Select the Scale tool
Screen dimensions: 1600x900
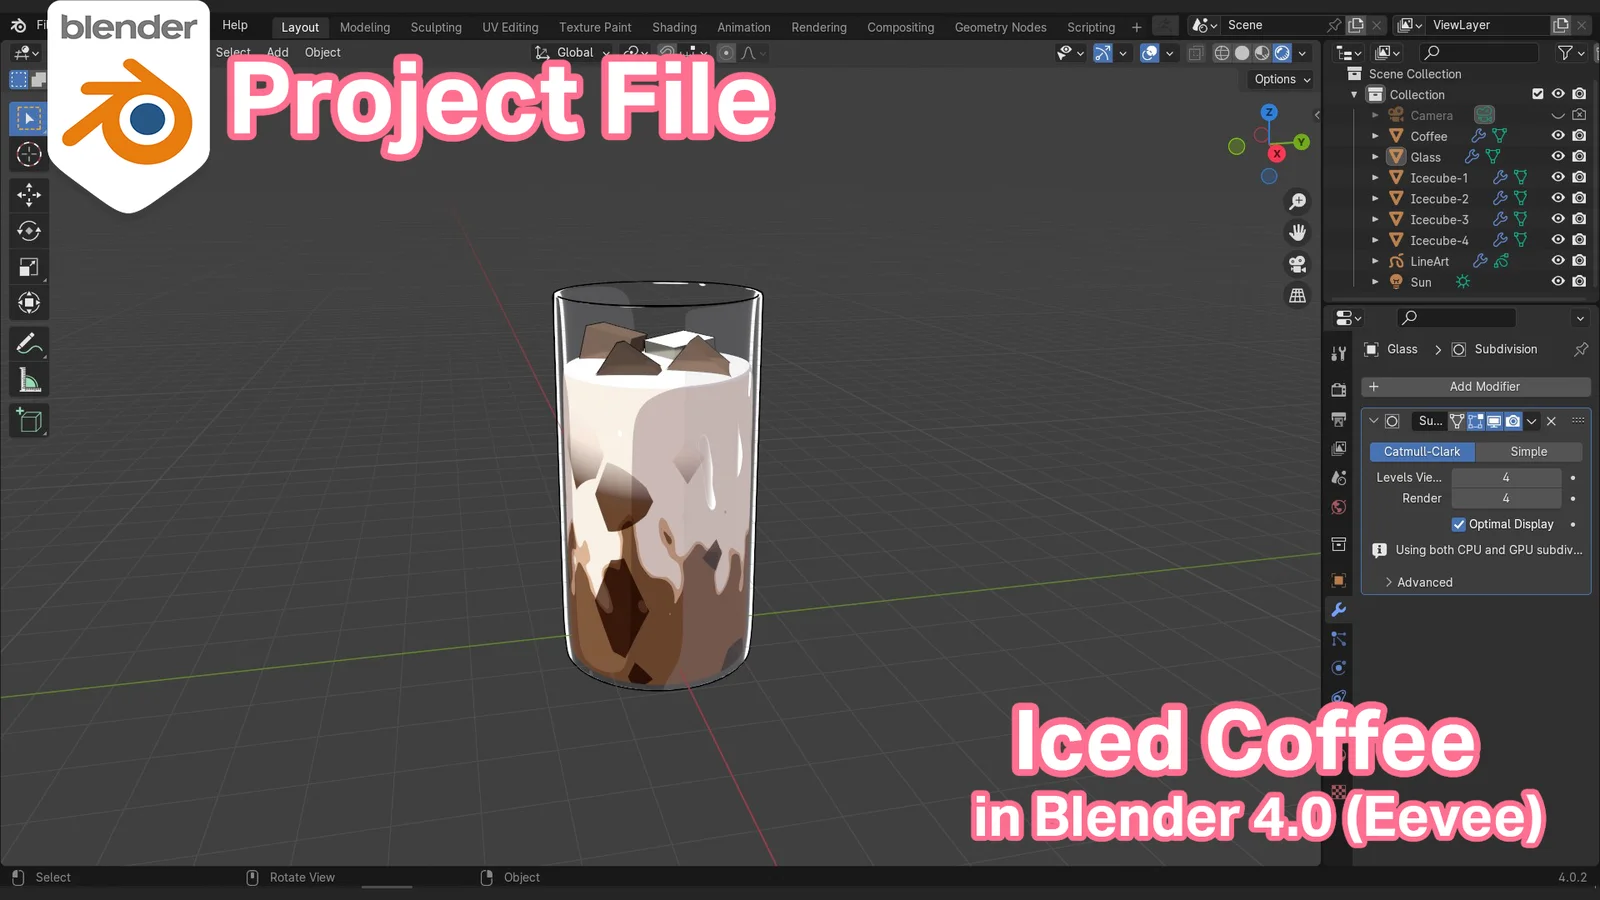click(29, 267)
